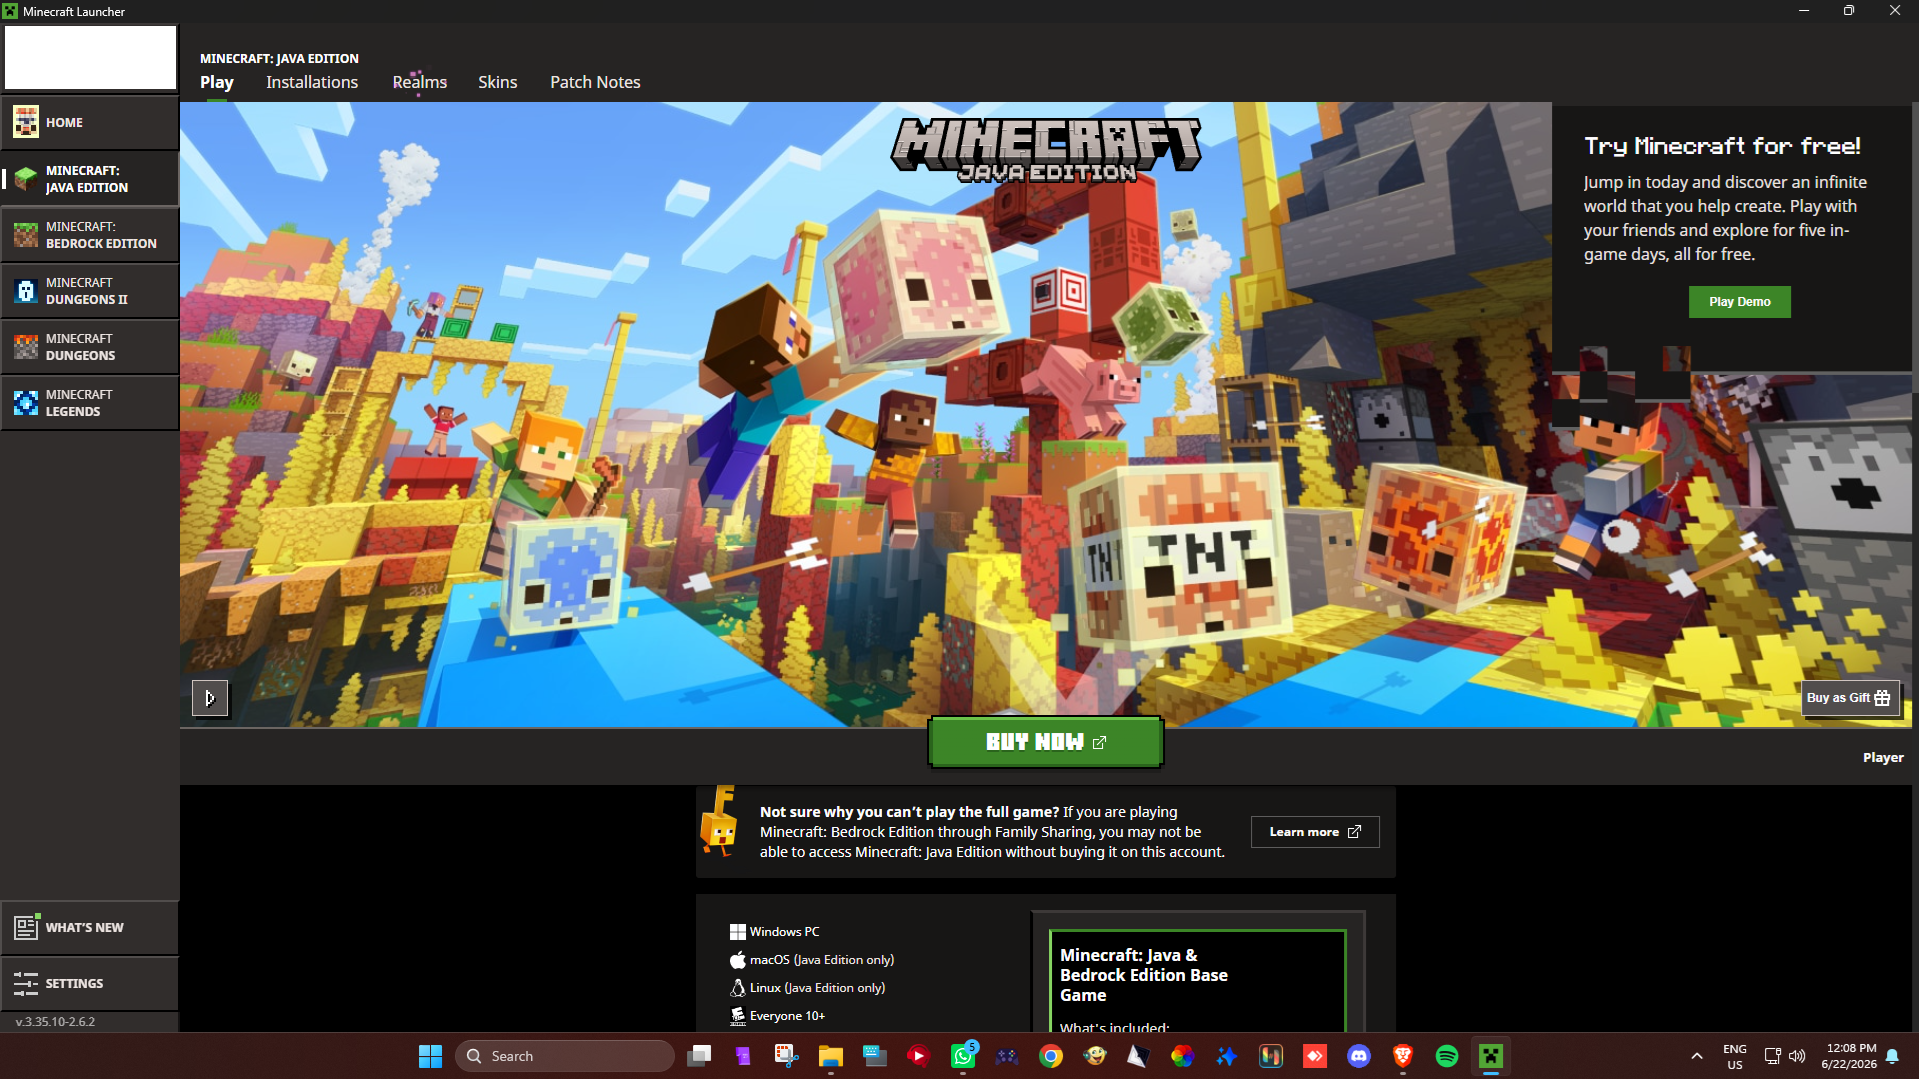Click the Player username label
1919x1079 pixels.
(x=1883, y=758)
